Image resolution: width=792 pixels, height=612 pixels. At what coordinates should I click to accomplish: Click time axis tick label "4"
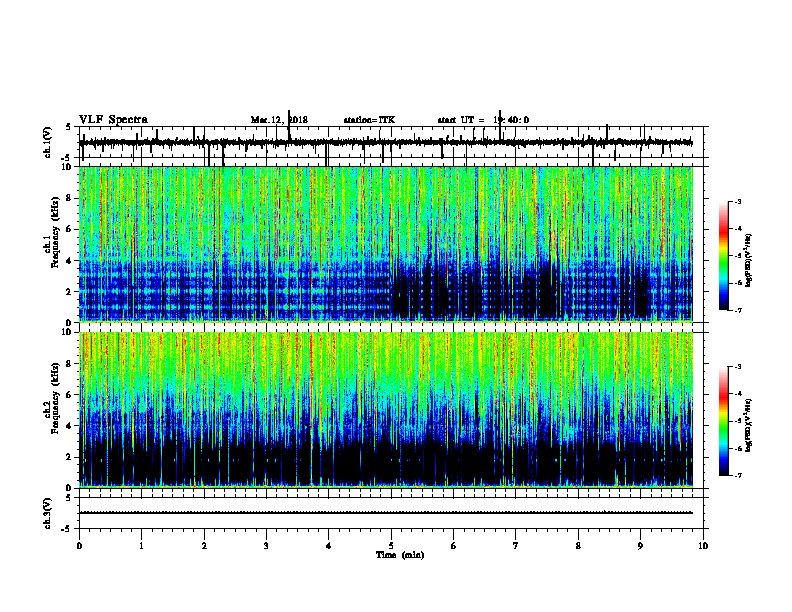pos(329,546)
